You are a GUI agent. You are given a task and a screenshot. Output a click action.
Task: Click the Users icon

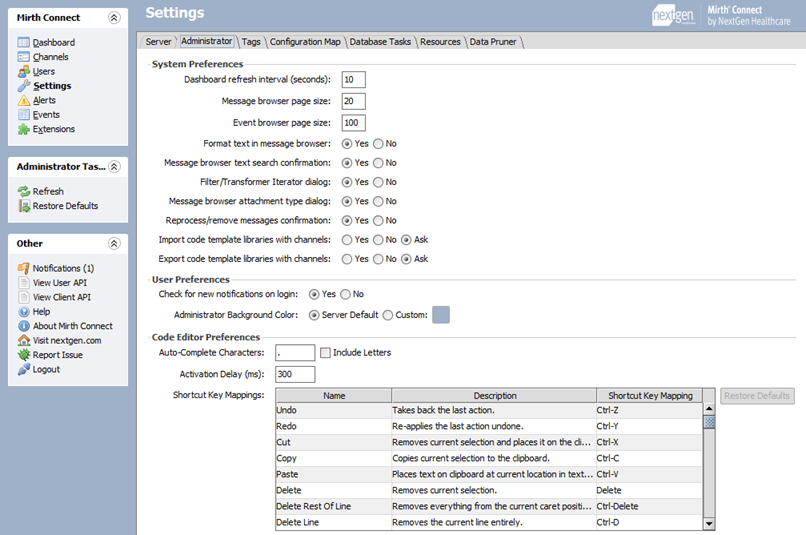pyautogui.click(x=24, y=71)
